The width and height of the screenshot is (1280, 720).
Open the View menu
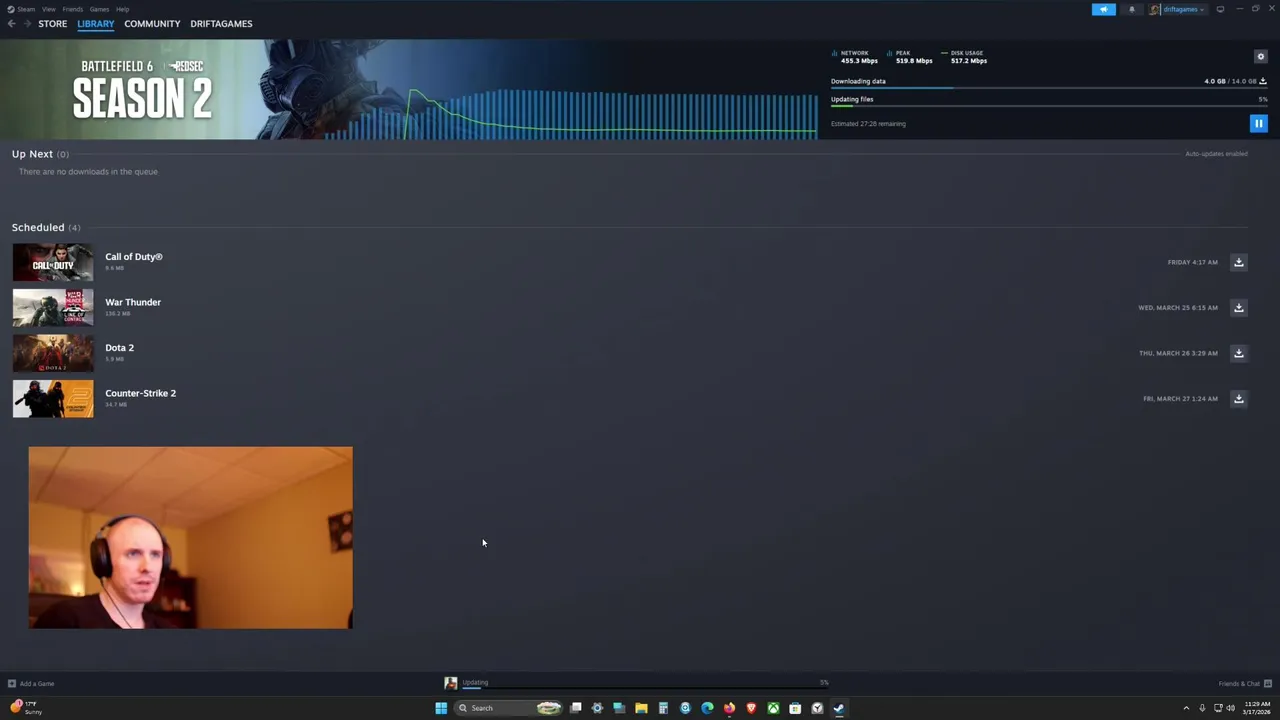point(48,9)
